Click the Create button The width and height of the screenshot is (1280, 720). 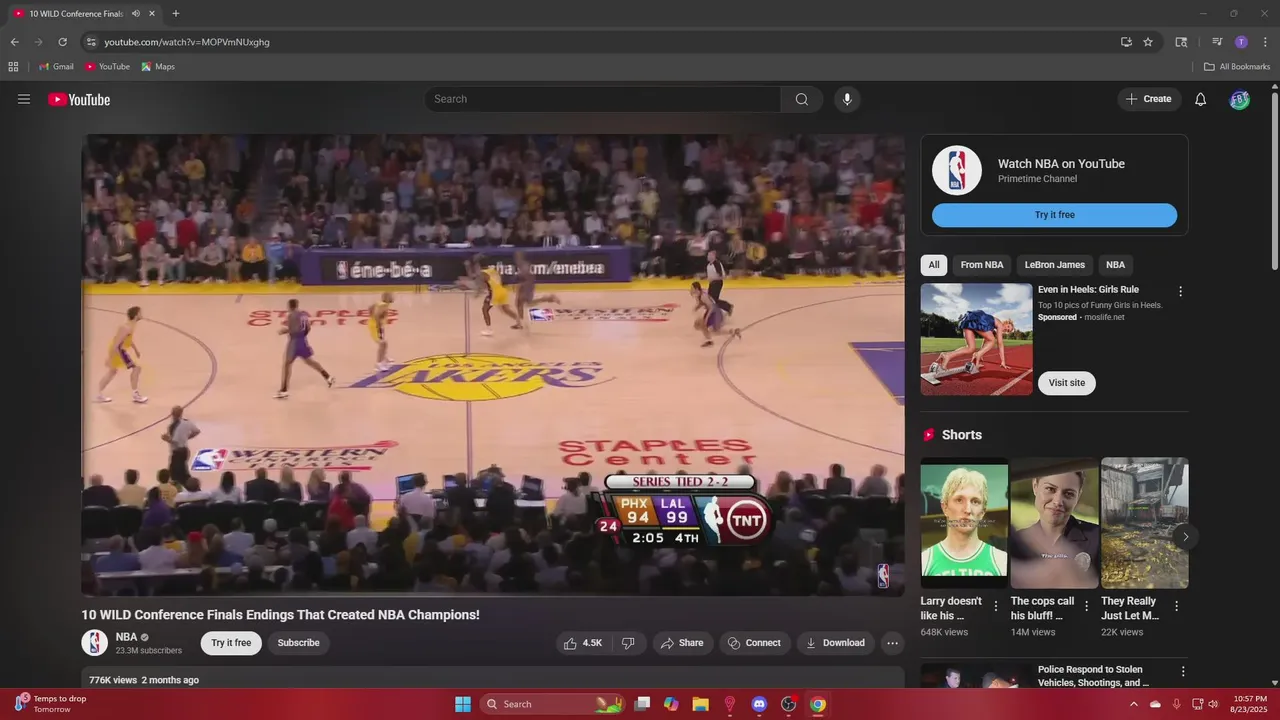[1149, 99]
